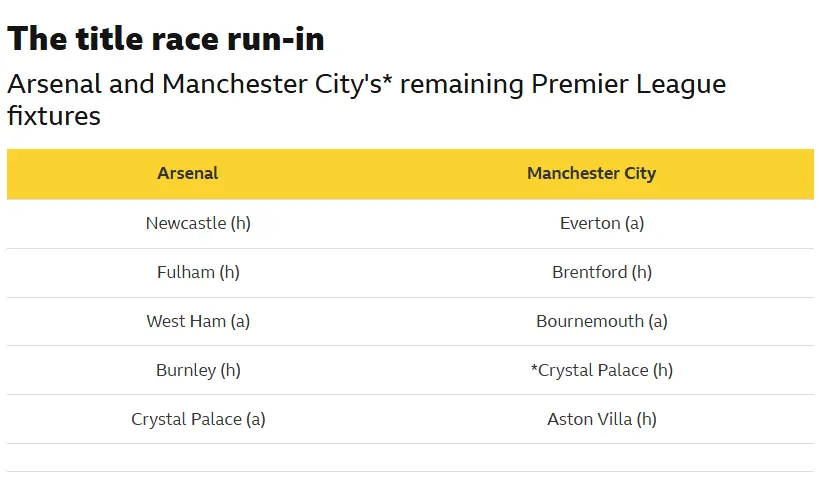Select the Manchester City column header
The width and height of the screenshot is (819, 488).
[x=591, y=173]
